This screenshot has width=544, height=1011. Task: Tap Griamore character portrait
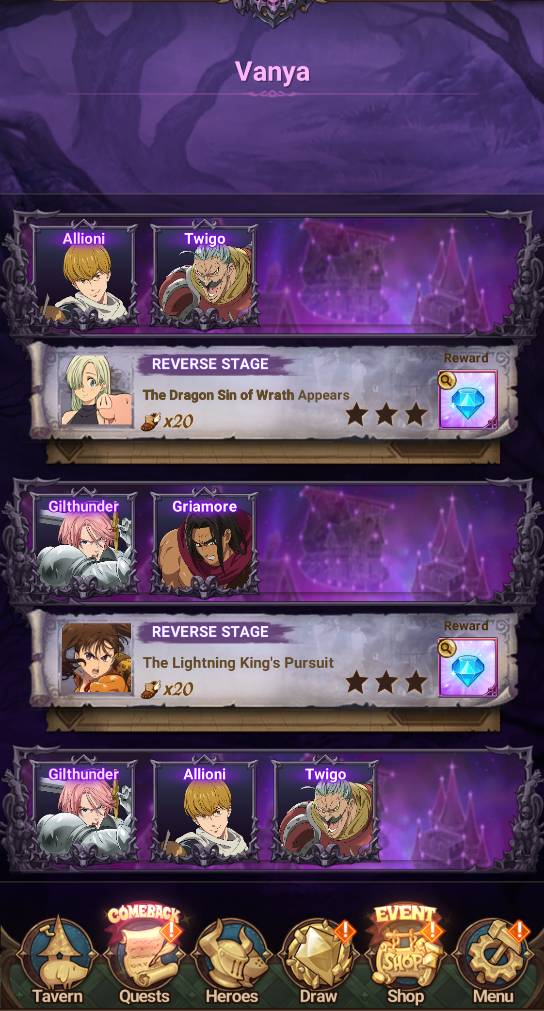pos(205,543)
